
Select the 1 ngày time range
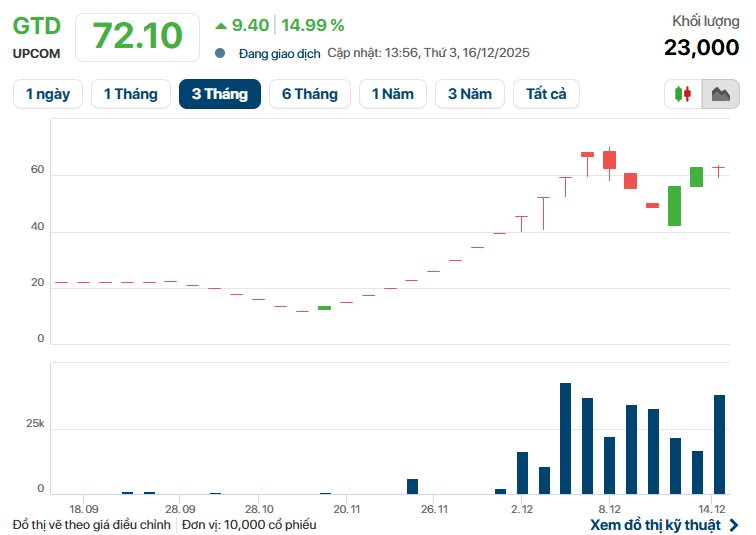click(48, 94)
